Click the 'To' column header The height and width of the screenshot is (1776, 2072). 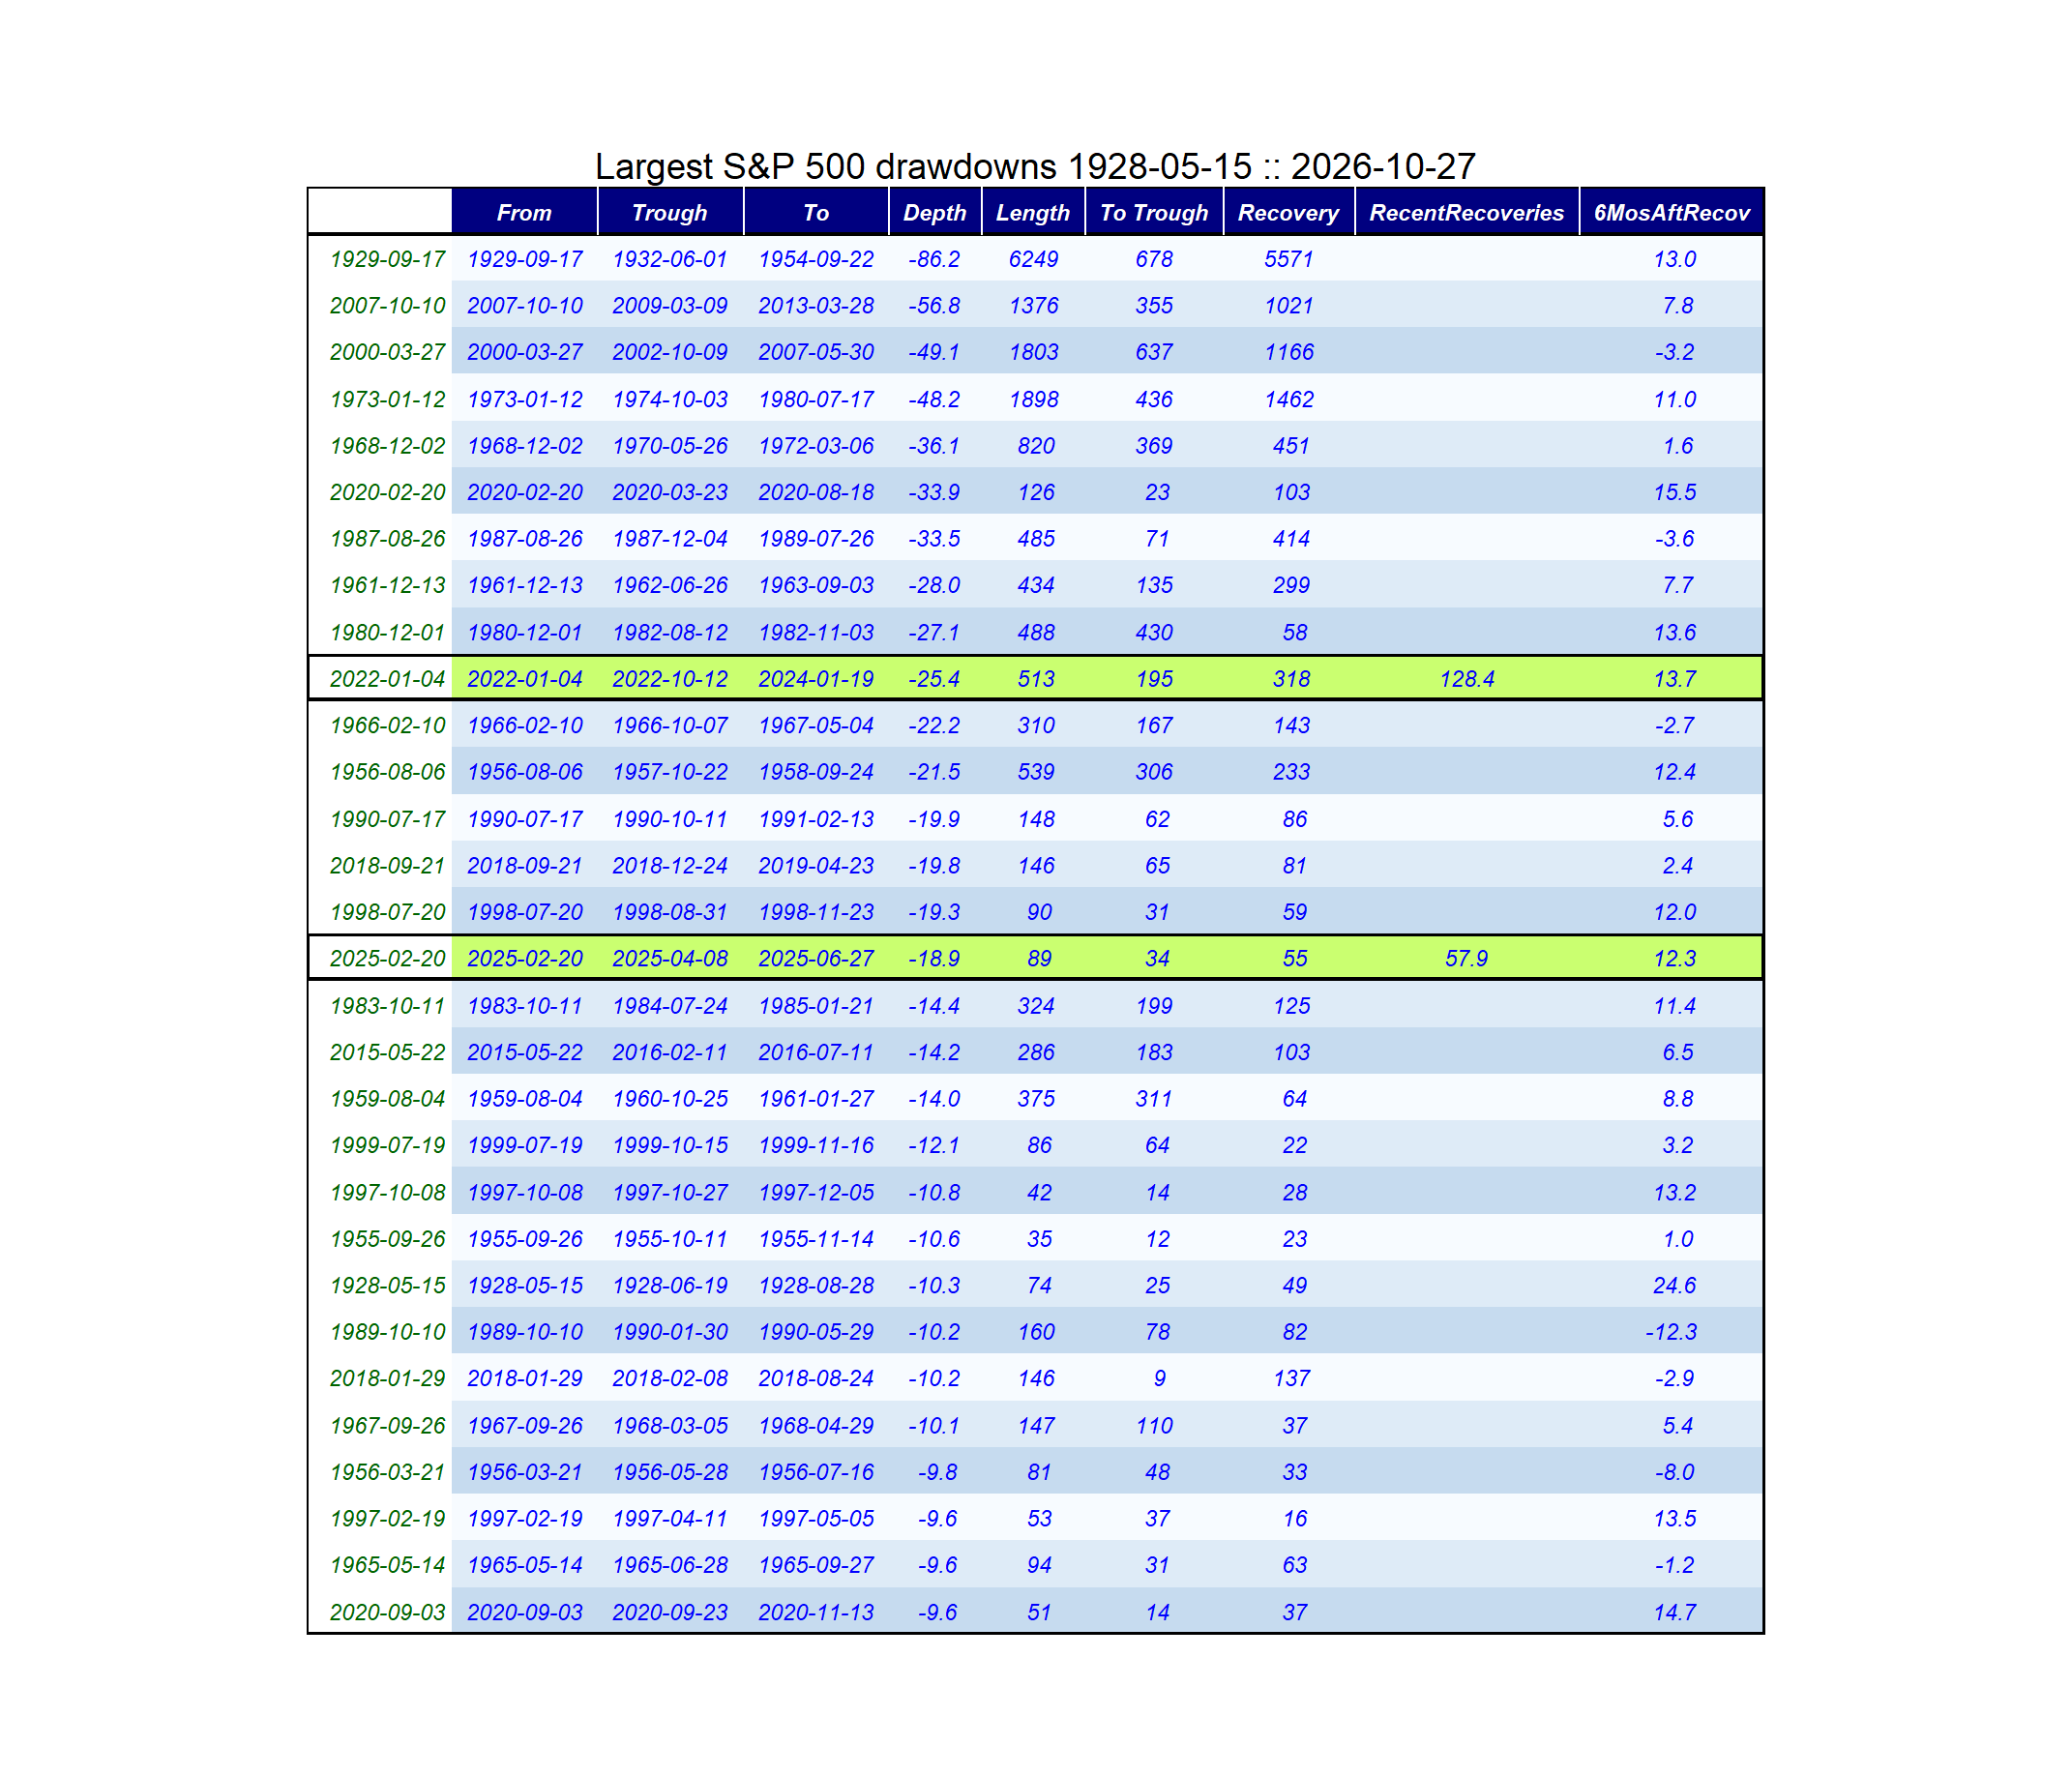(816, 213)
